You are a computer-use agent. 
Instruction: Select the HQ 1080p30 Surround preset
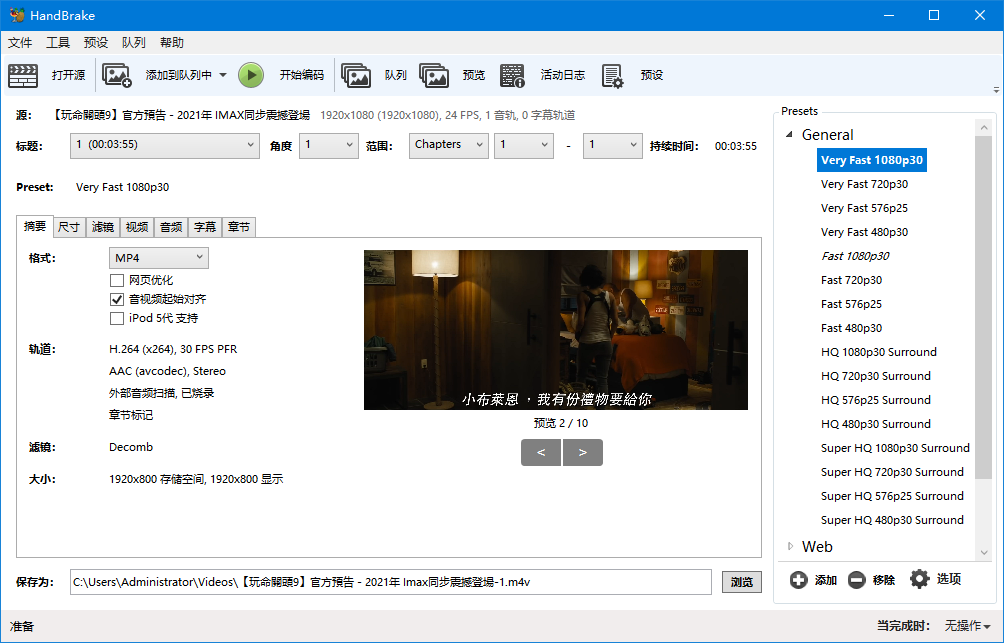tap(878, 352)
